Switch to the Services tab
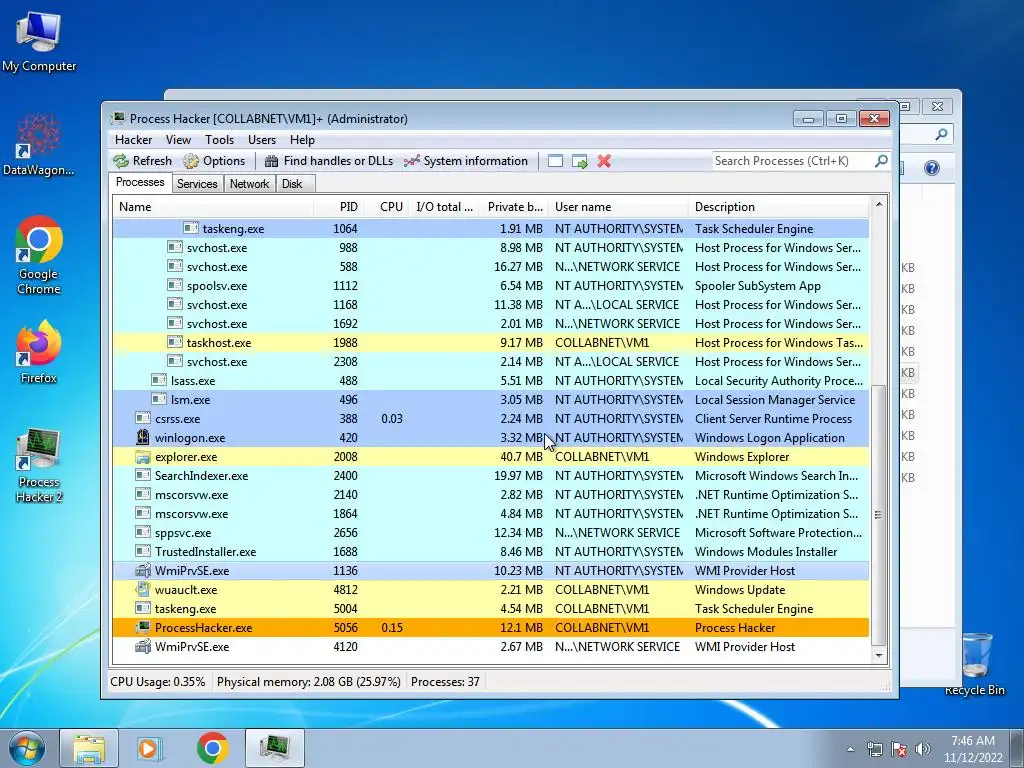 coord(197,184)
